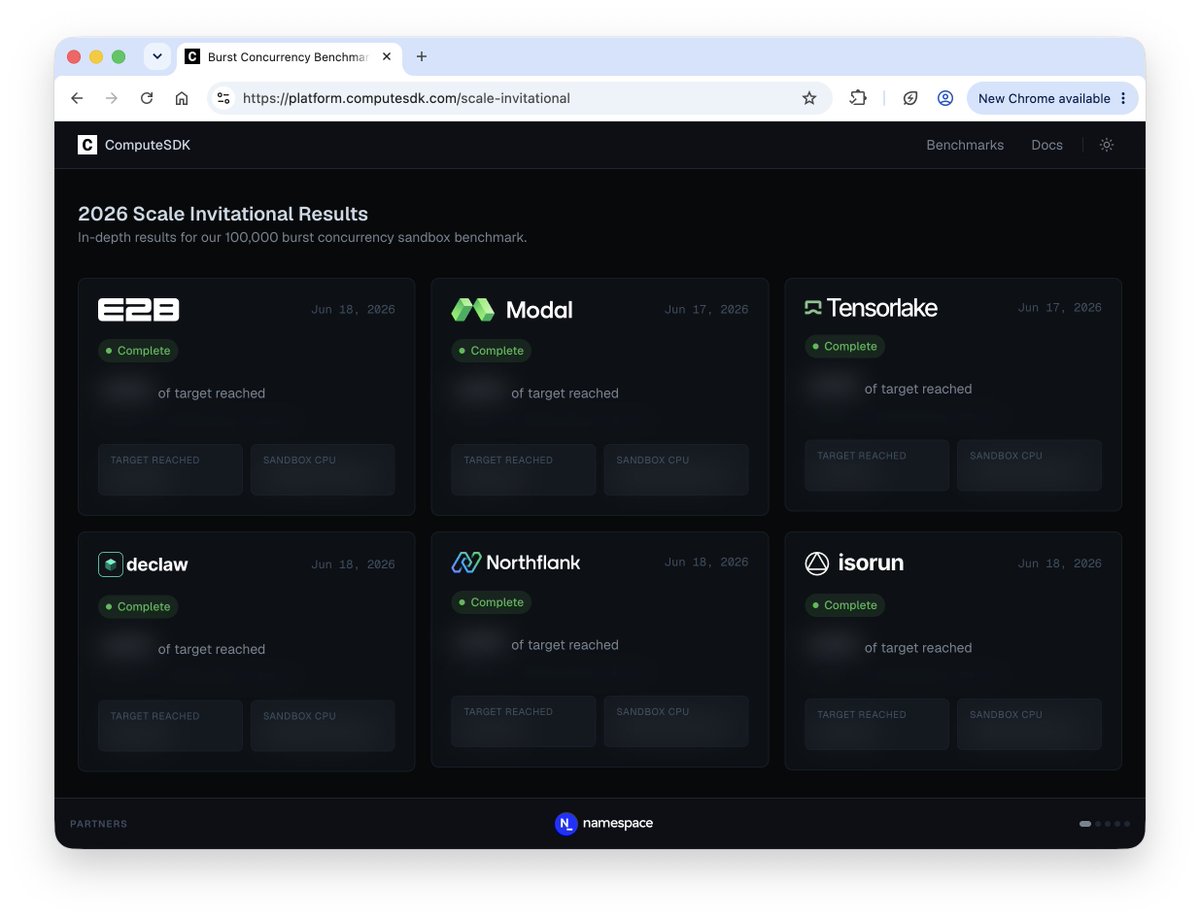The width and height of the screenshot is (1200, 921).
Task: Click the isorun card date Jun 18, 2026
Action: pos(1060,564)
